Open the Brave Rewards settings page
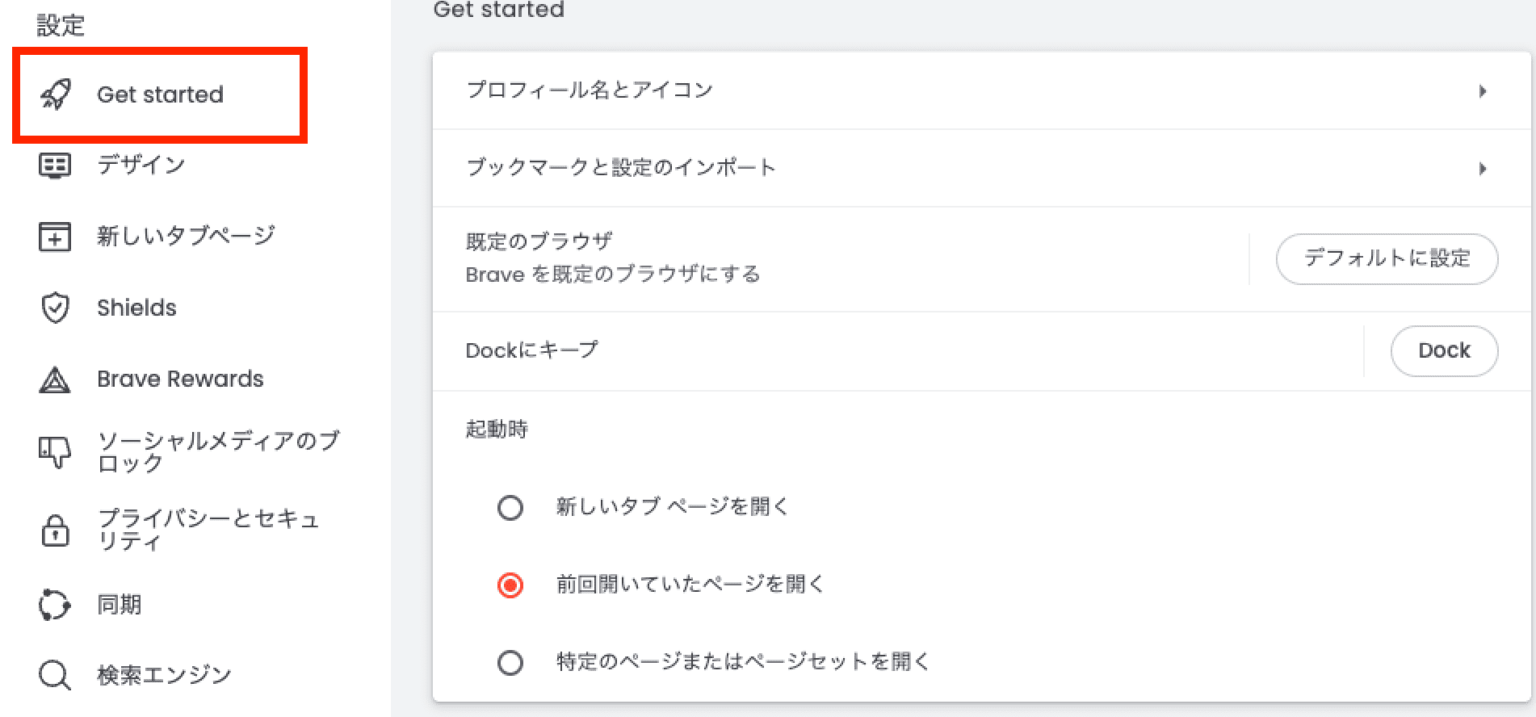Image resolution: width=1536 pixels, height=717 pixels. pos(180,379)
